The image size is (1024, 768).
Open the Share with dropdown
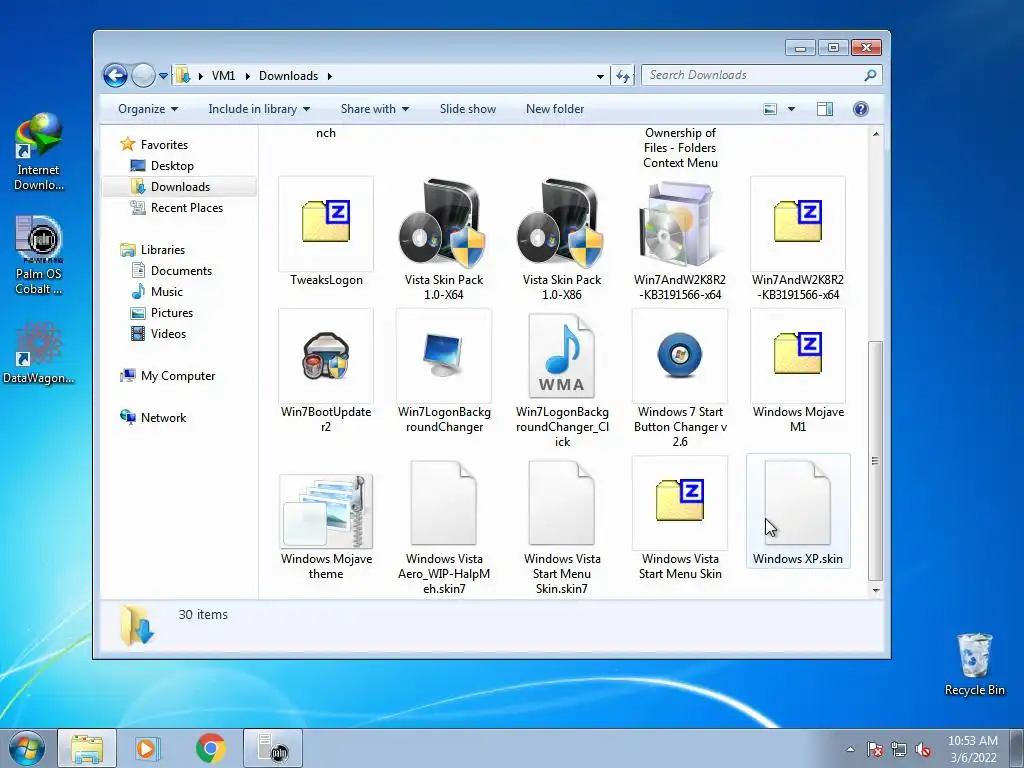click(x=375, y=109)
